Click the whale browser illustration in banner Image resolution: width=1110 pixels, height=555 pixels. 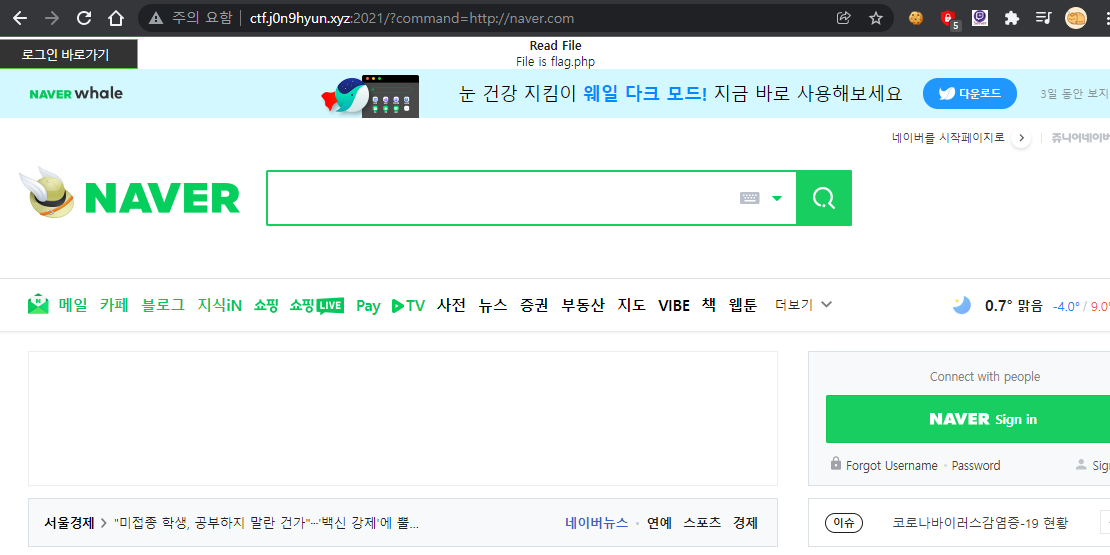click(370, 96)
